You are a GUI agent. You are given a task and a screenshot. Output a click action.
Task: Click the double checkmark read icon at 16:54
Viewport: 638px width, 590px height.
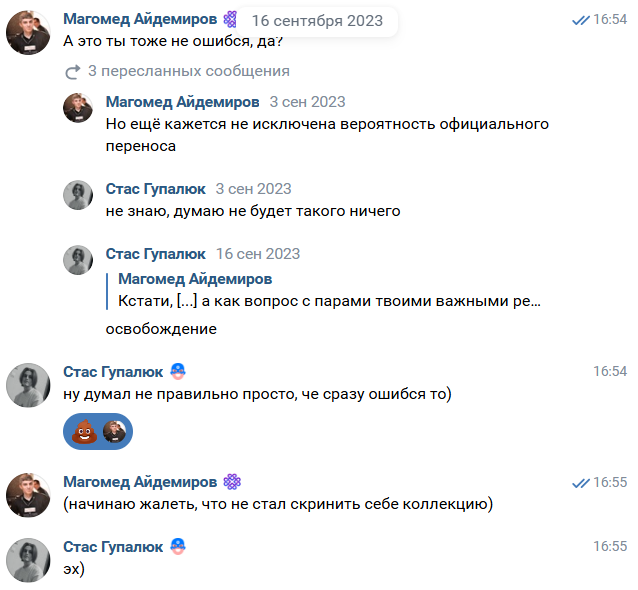coord(581,20)
